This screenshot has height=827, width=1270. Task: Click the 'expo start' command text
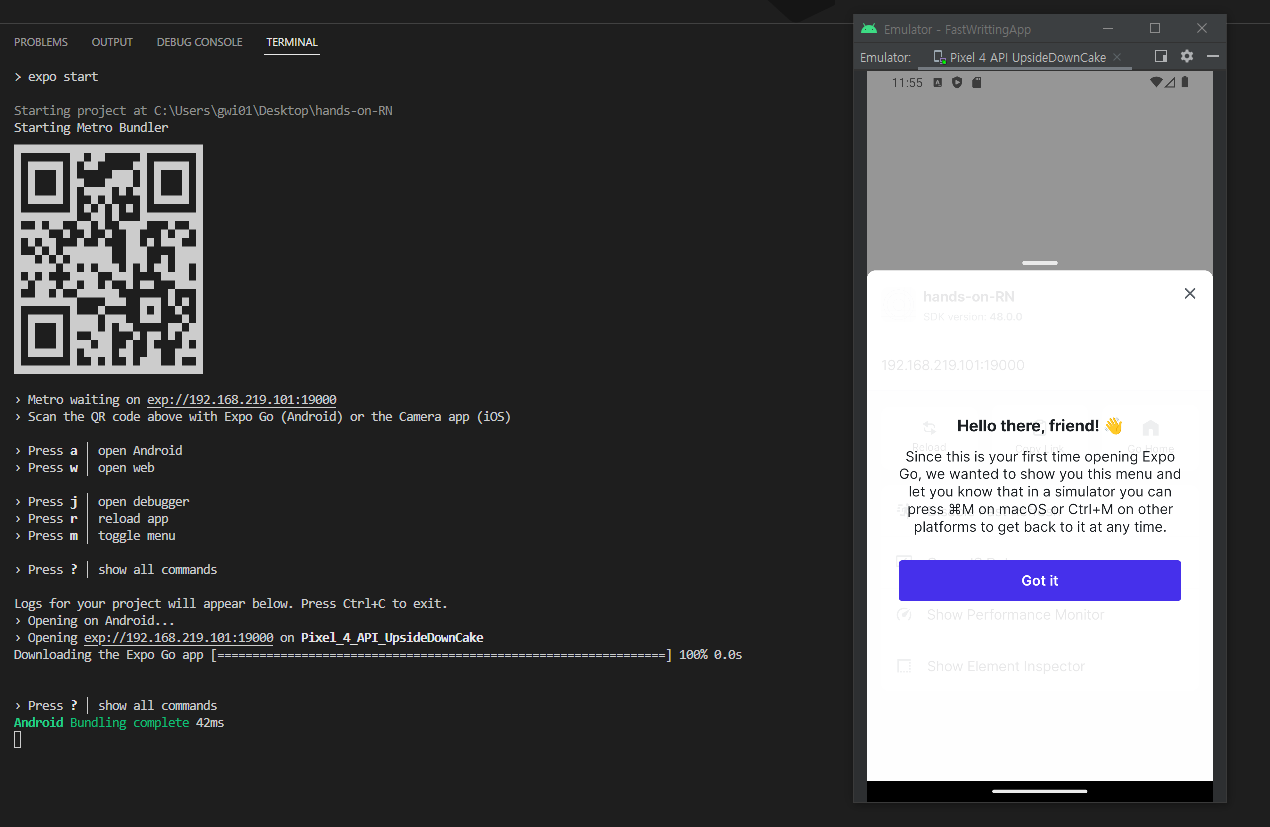click(x=63, y=76)
